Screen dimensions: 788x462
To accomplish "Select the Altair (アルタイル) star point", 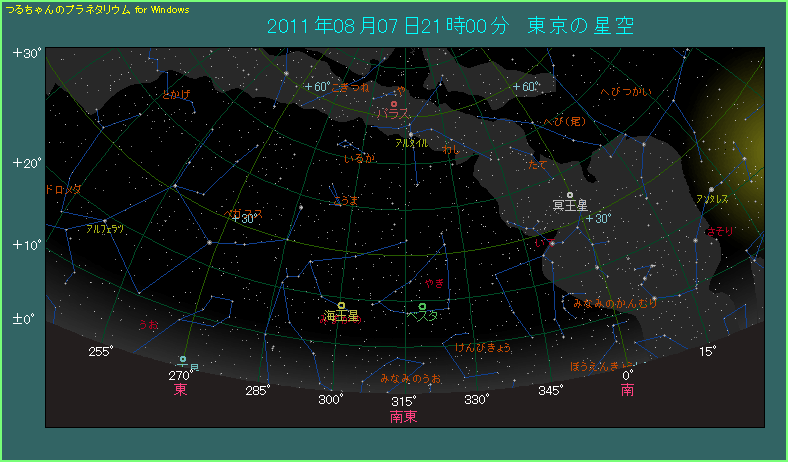I will pyautogui.click(x=411, y=134).
